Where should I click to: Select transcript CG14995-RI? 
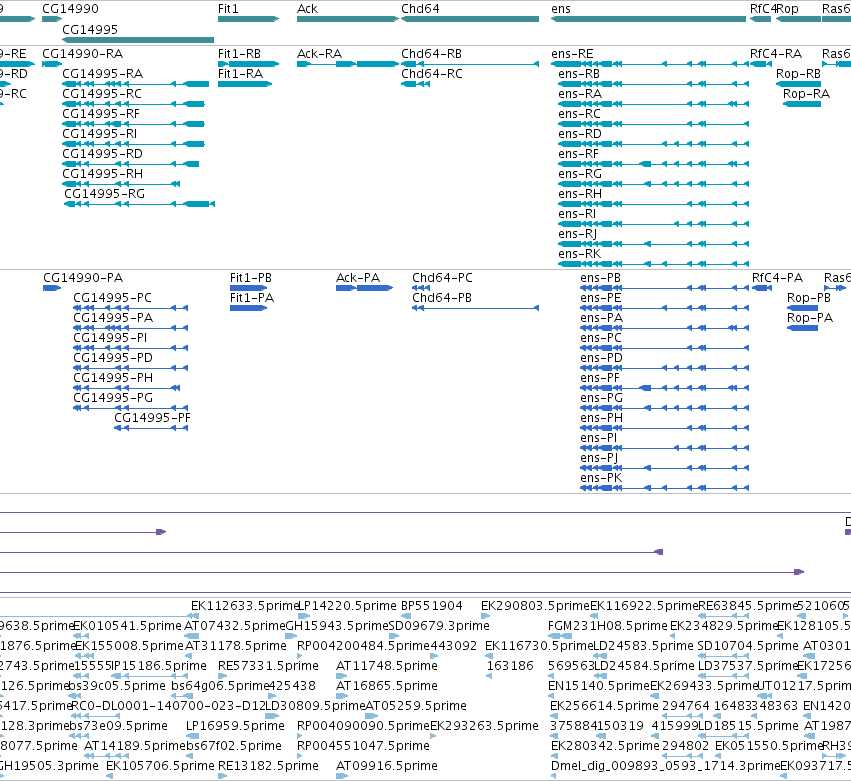pyautogui.click(x=134, y=144)
